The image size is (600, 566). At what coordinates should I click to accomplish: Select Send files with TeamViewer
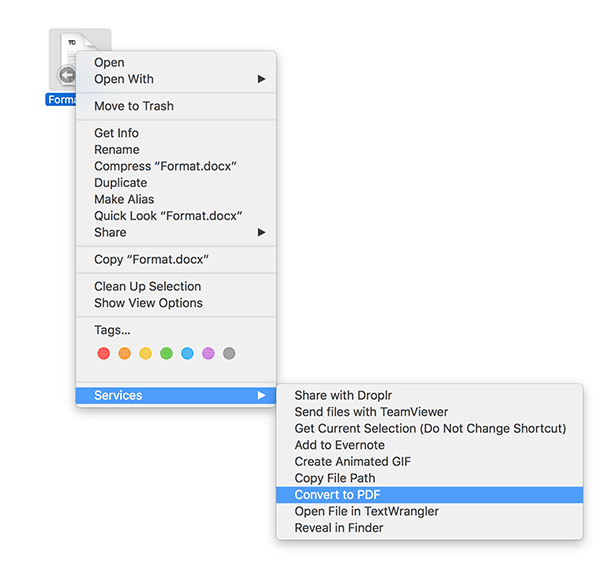[430, 412]
